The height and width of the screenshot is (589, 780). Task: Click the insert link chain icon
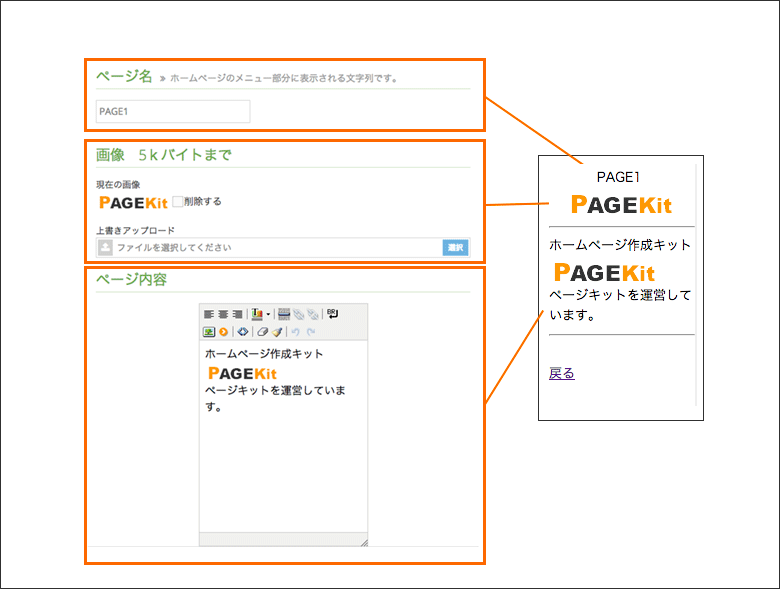pyautogui.click(x=298, y=314)
